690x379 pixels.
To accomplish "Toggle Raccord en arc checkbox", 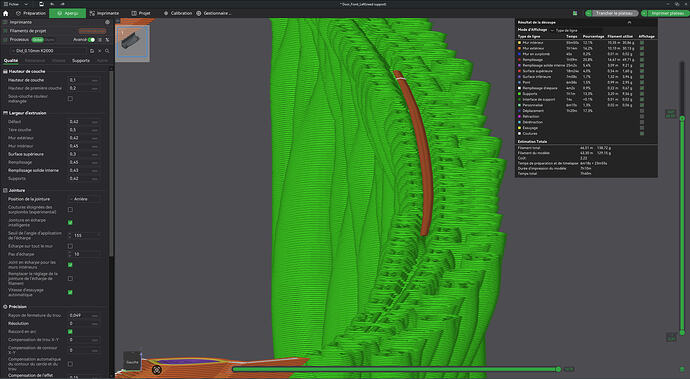I will click(x=70, y=331).
